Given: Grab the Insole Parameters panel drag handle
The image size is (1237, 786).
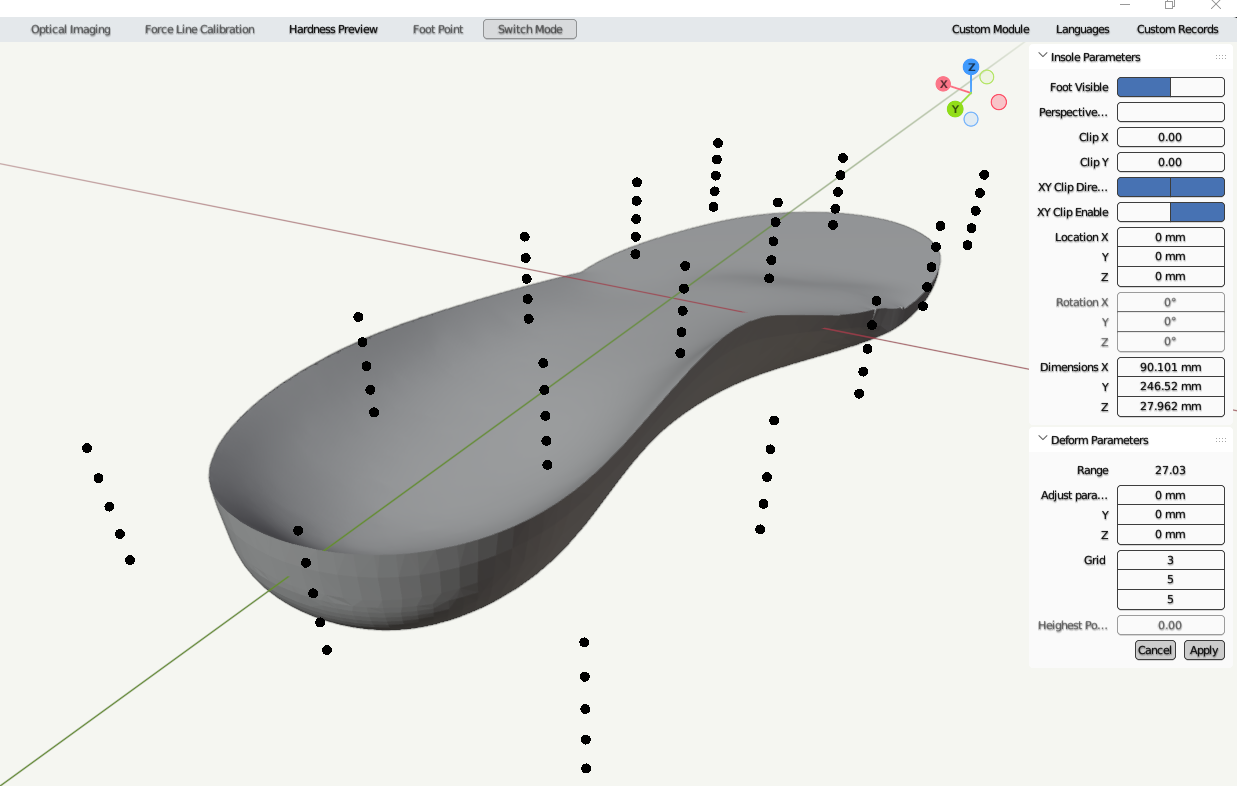Looking at the screenshot, I should (1220, 57).
